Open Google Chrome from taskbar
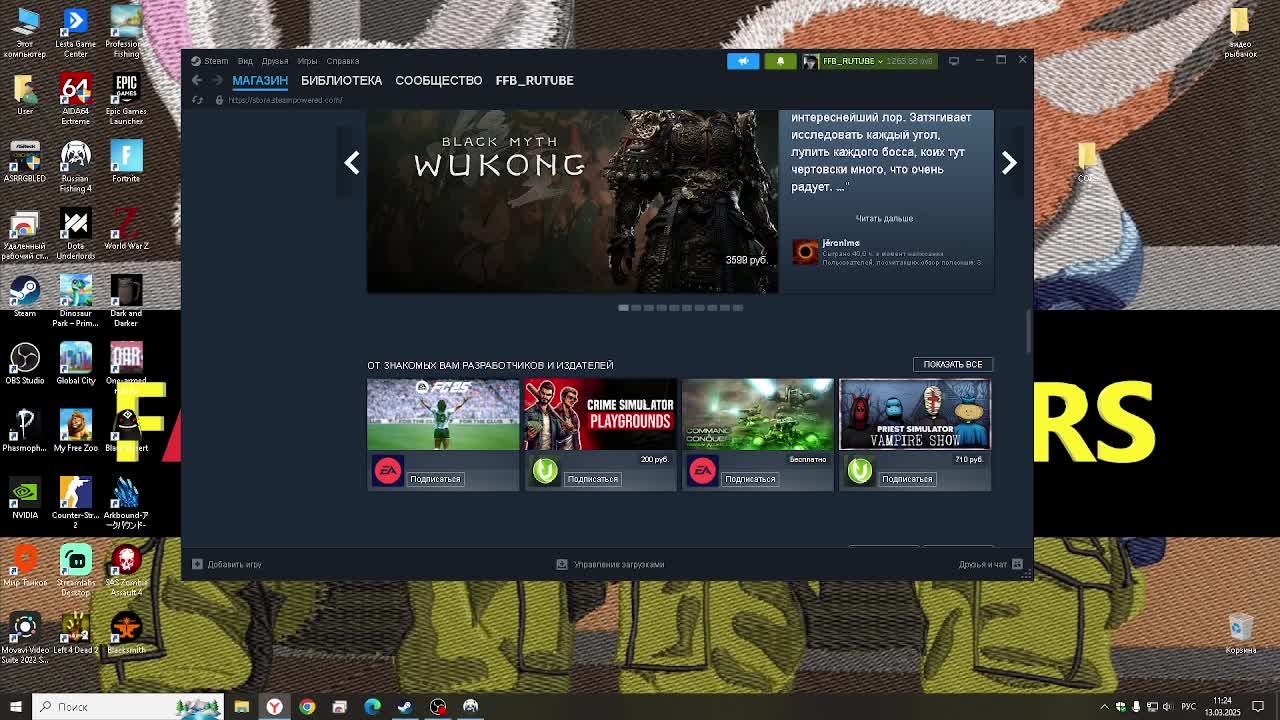 click(307, 707)
